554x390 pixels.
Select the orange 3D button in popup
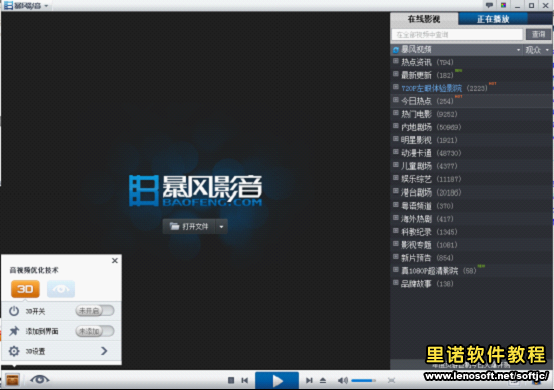(x=25, y=289)
